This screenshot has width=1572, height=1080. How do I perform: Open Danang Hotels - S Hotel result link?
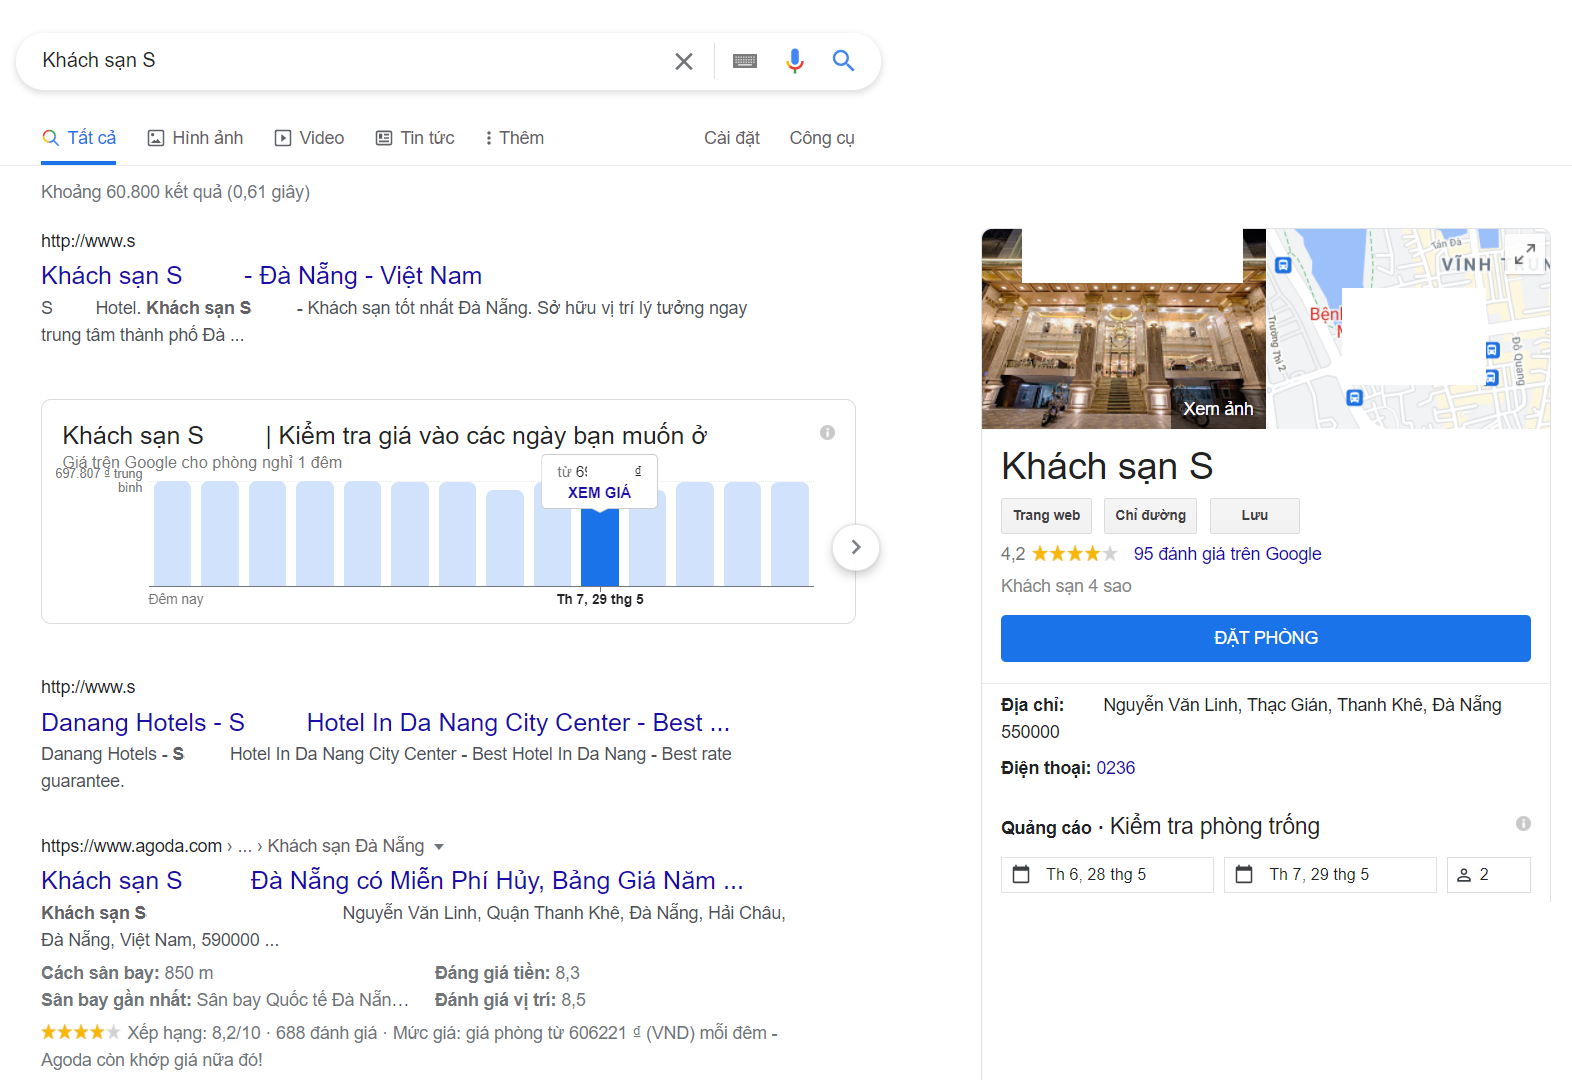click(385, 722)
